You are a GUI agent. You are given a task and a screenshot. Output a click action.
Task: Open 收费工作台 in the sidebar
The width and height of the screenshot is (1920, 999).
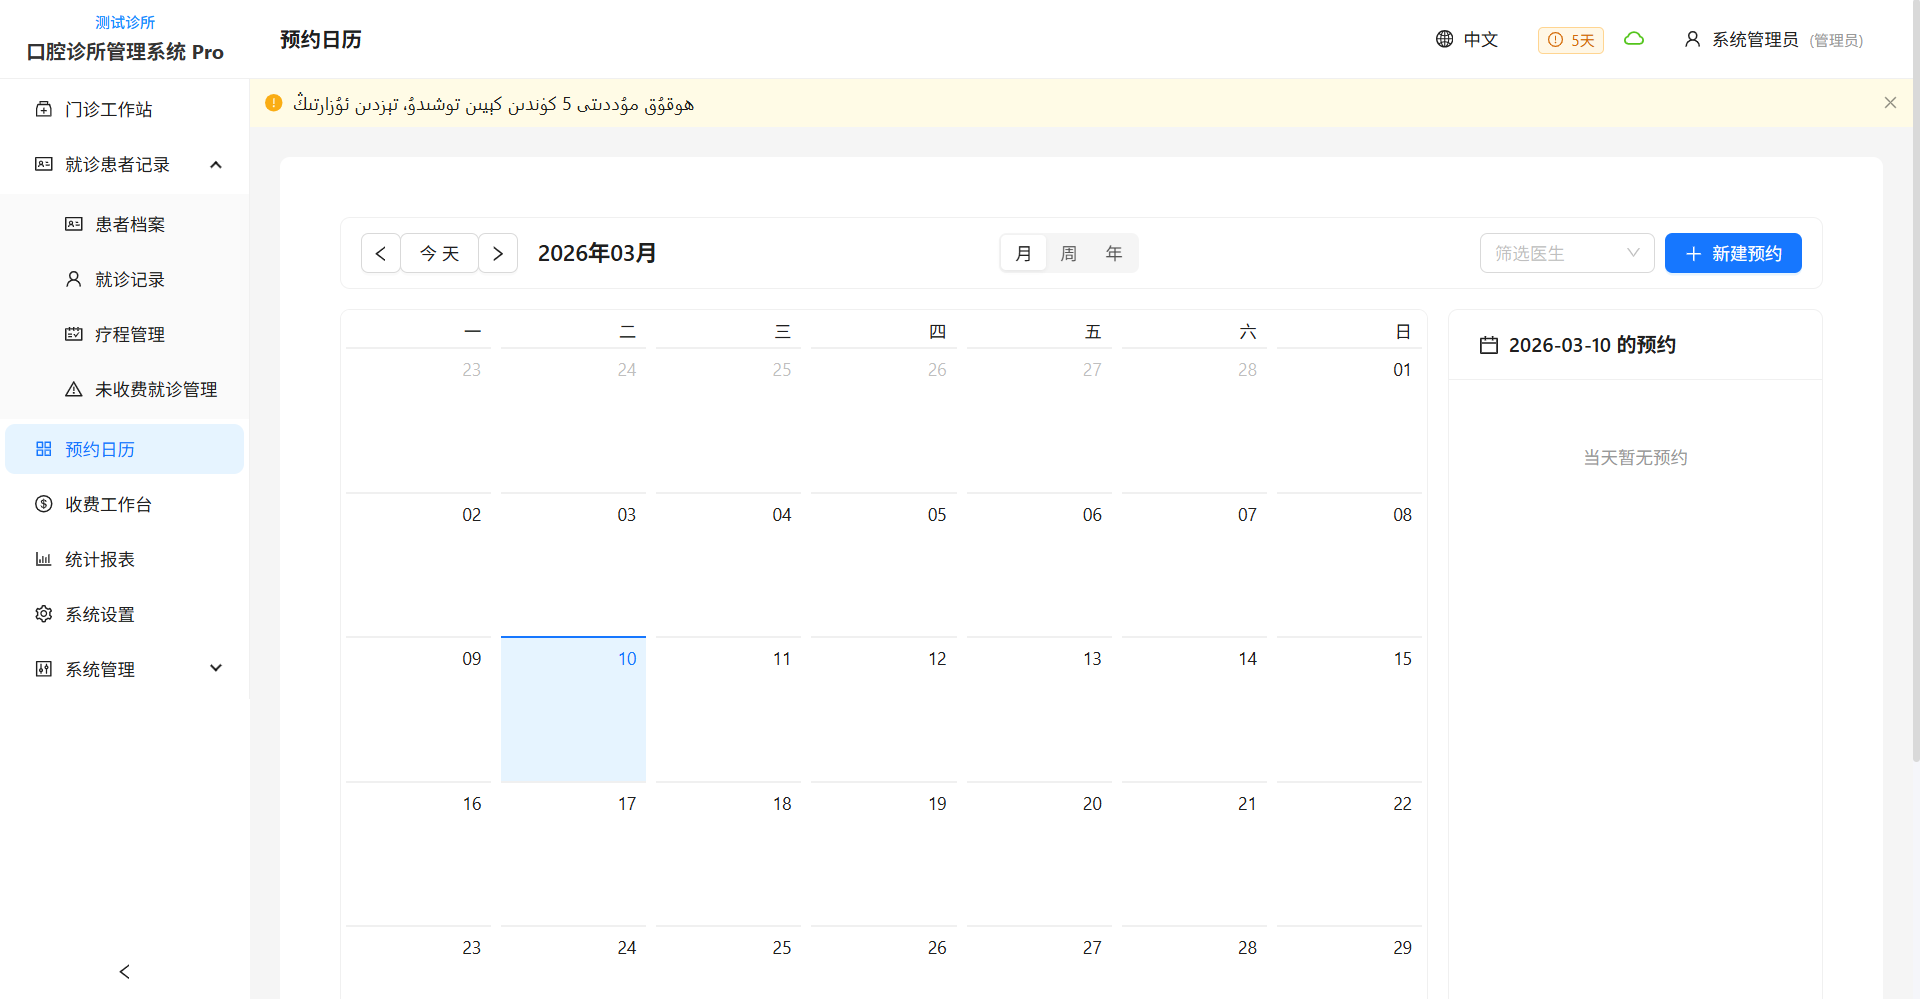tap(108, 504)
